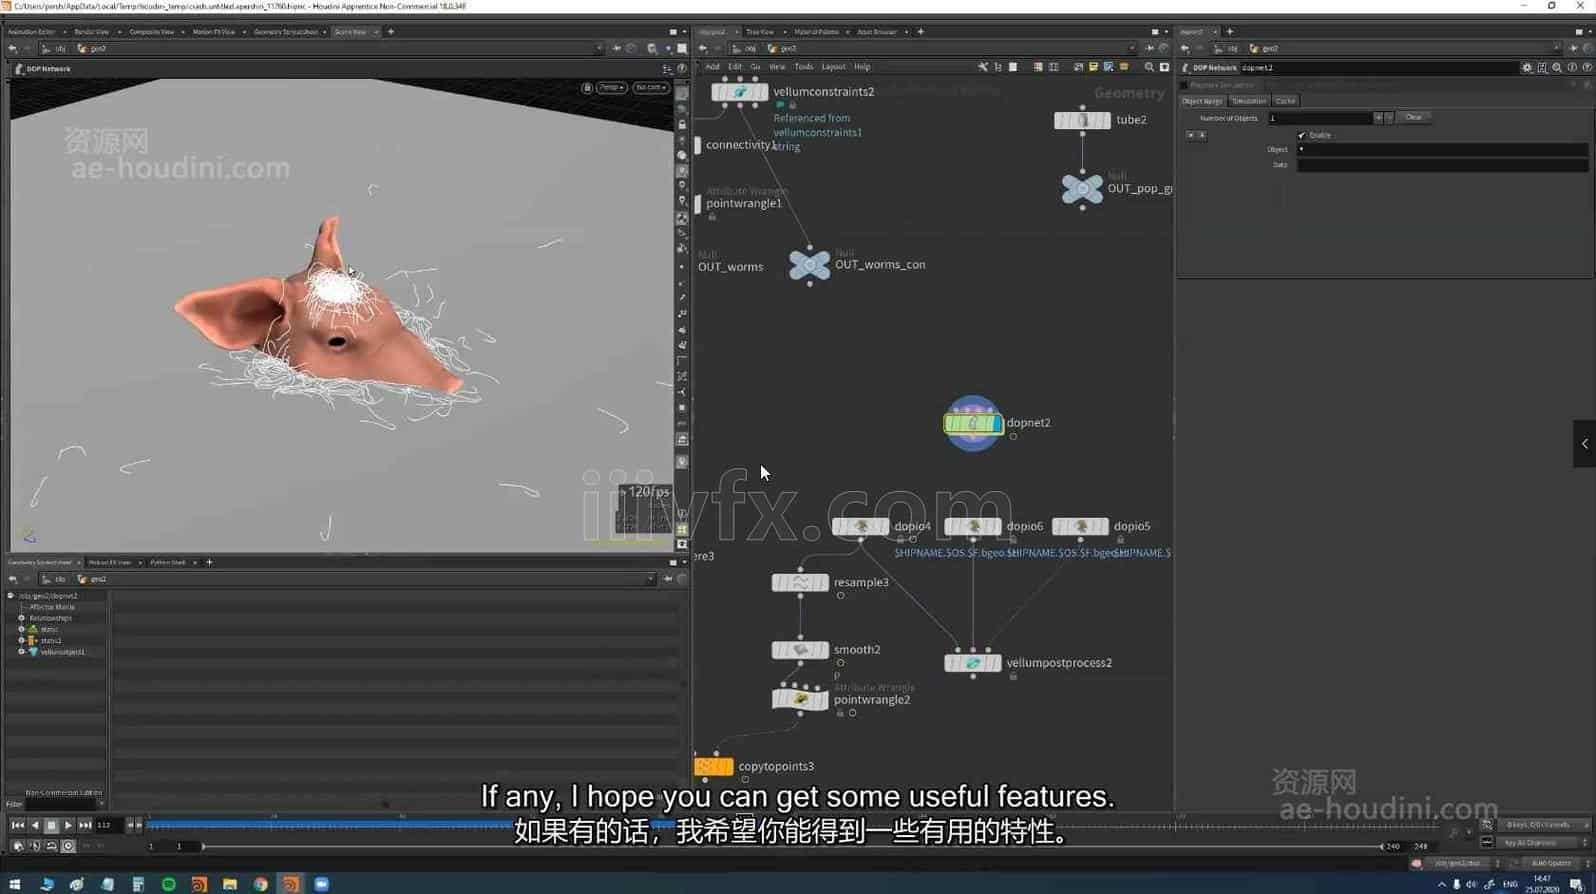Image resolution: width=1596 pixels, height=894 pixels.
Task: Toggle the pin icon in the parameter pane path bar
Action: point(1572,48)
